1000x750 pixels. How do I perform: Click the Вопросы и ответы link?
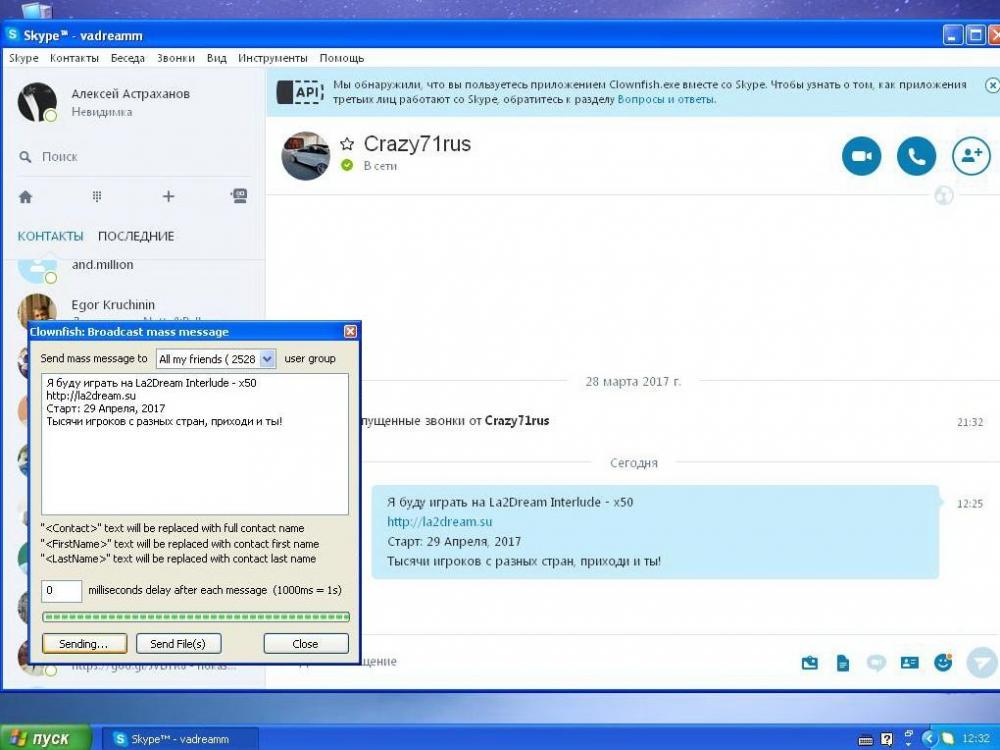tap(665, 99)
